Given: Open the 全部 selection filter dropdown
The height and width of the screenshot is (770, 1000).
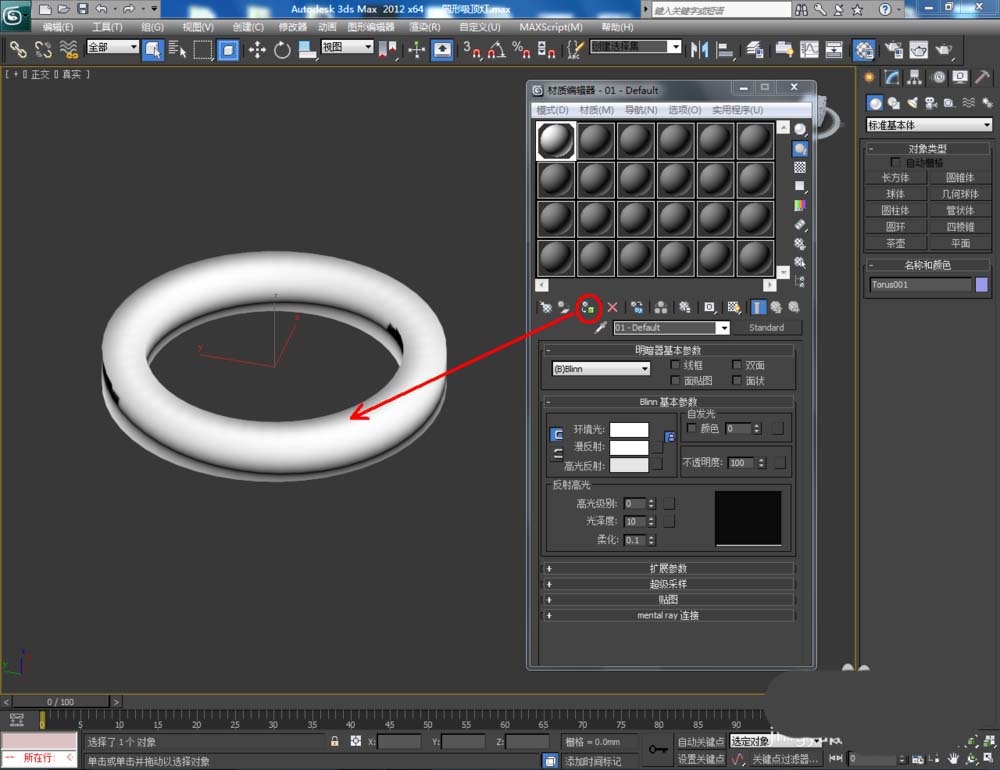Looking at the screenshot, I should click(x=112, y=47).
